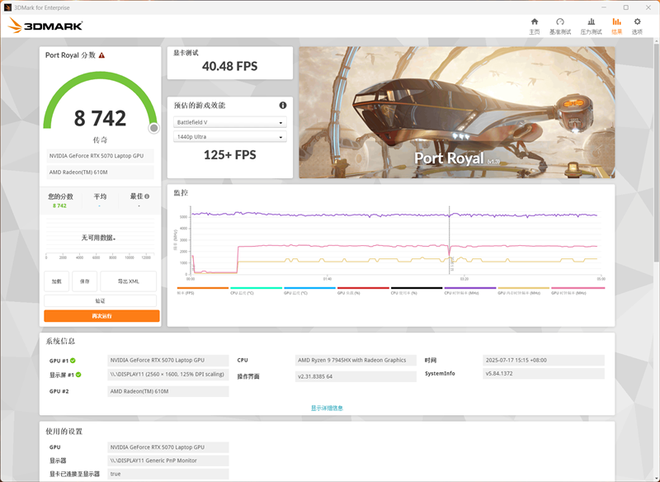Click the green check beside GPU #1

tap(74, 359)
